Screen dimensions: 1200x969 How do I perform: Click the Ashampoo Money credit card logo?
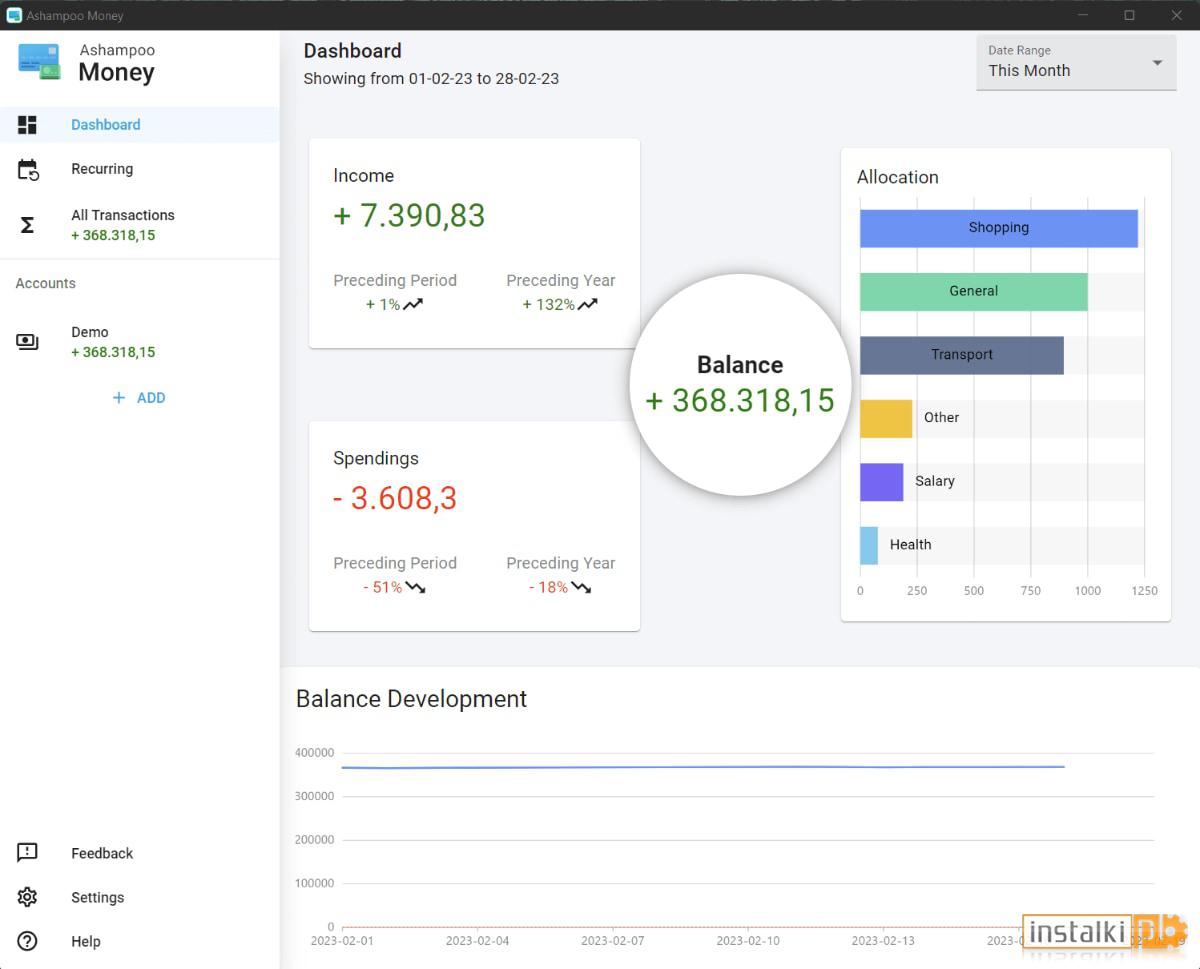(x=39, y=61)
